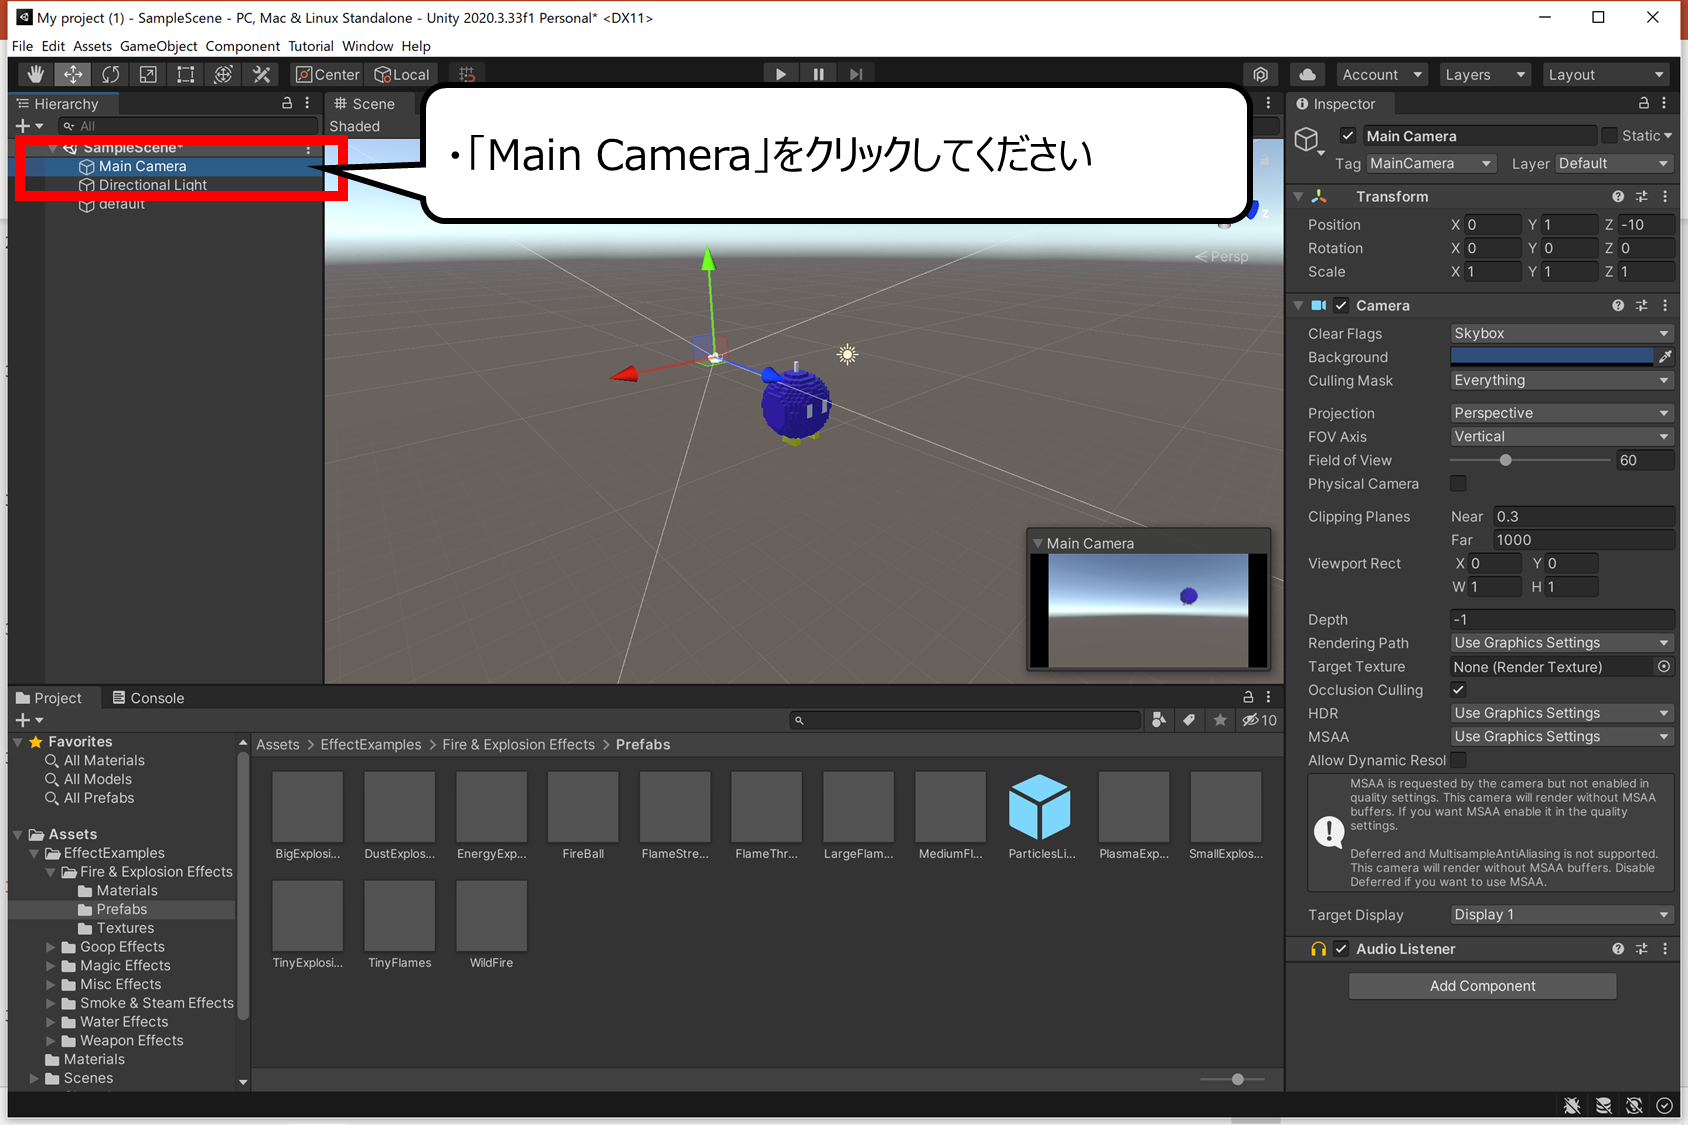Open Transform component help icon

tap(1618, 196)
